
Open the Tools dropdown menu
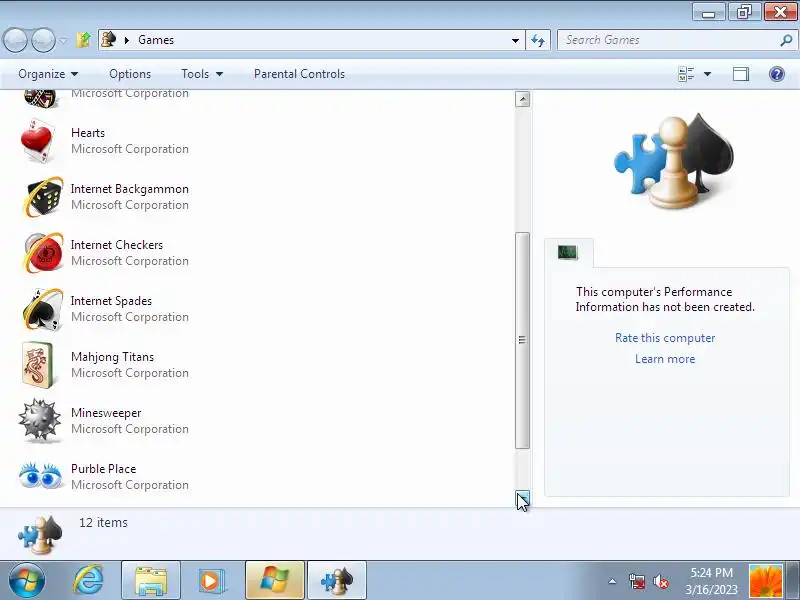tap(202, 74)
